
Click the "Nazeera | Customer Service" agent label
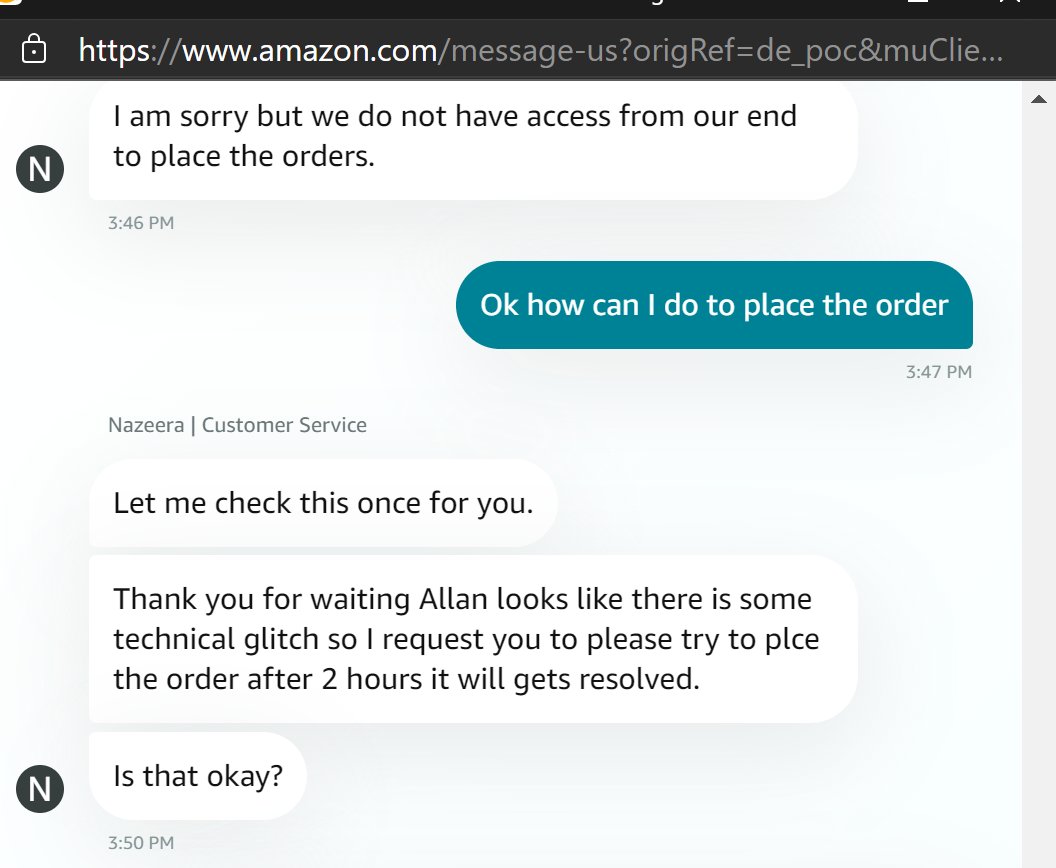click(237, 425)
